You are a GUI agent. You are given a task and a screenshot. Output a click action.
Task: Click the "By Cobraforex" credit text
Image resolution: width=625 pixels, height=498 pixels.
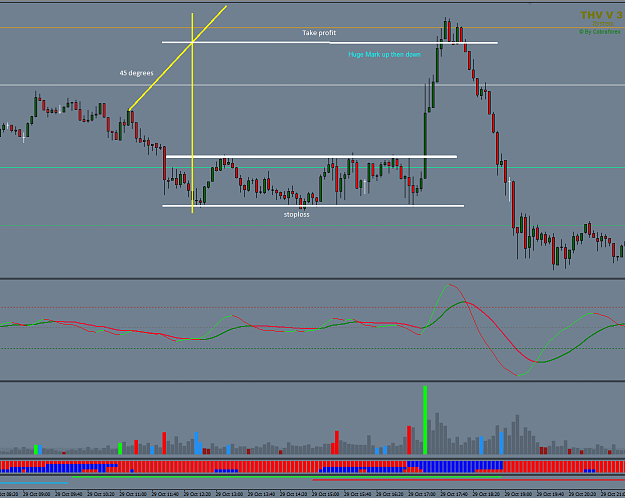click(x=599, y=31)
